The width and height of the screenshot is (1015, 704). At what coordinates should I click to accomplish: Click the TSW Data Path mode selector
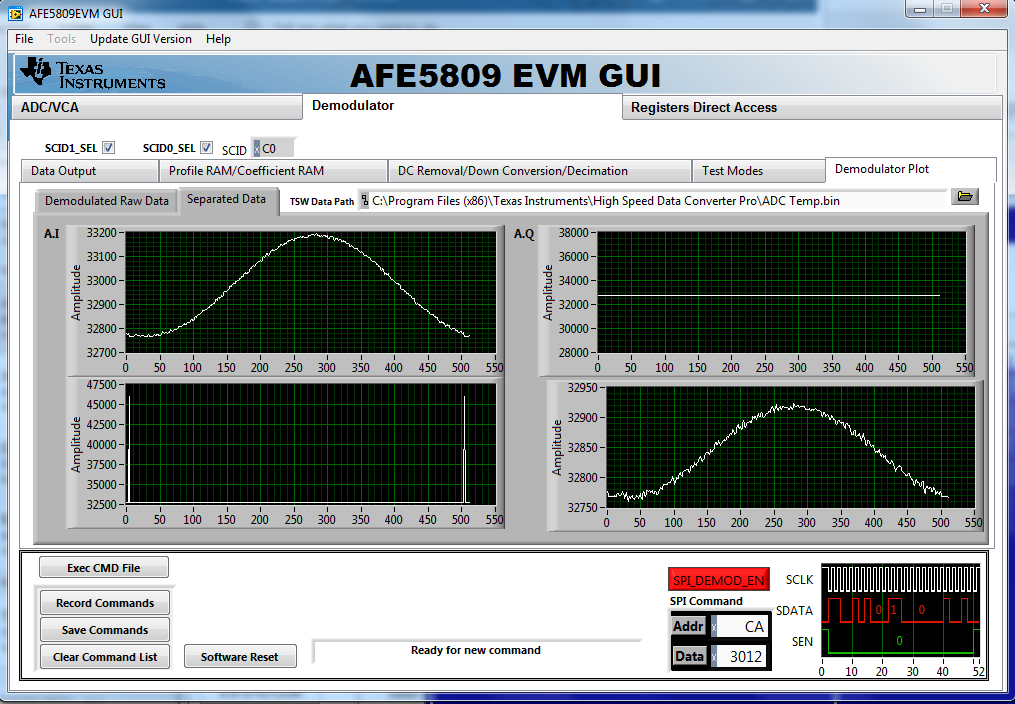[364, 201]
